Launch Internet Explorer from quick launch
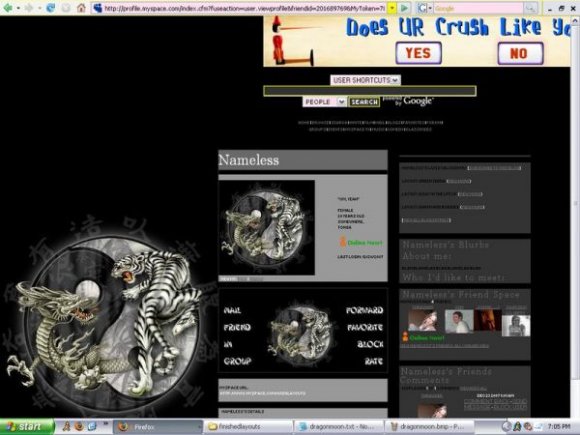 (x=91, y=426)
